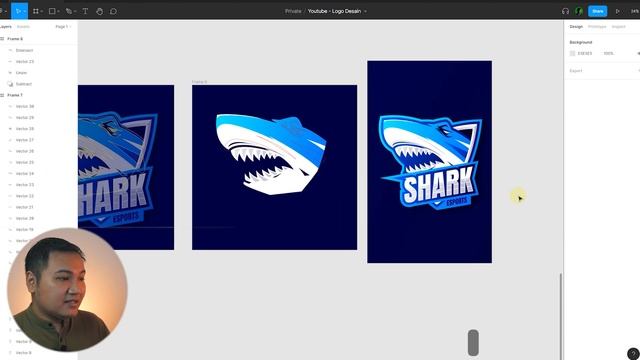This screenshot has height=360, width=640.
Task: Open the shape tools dropdown arrow
Action: [x=58, y=11]
